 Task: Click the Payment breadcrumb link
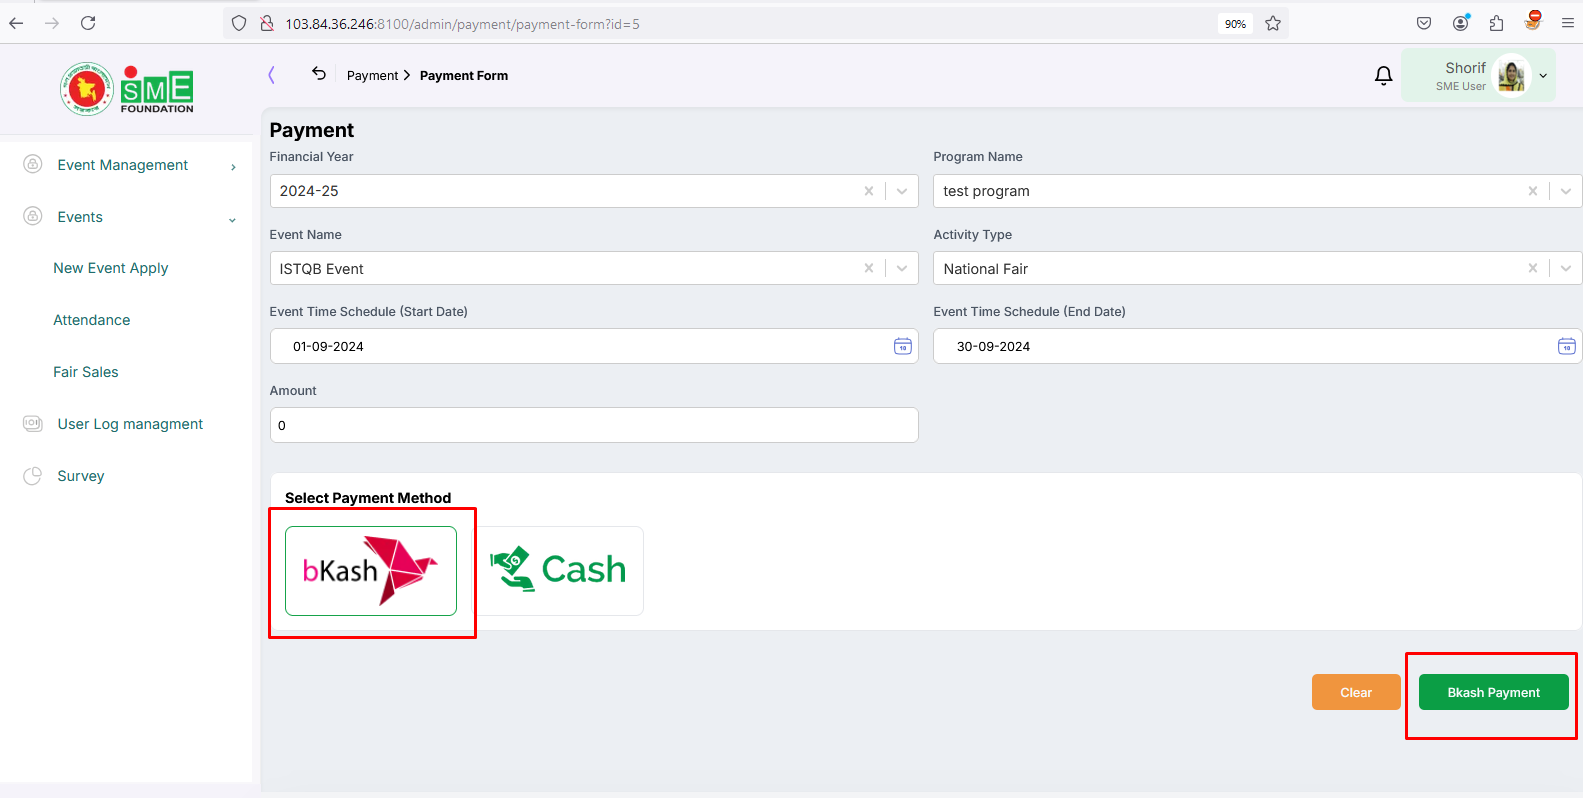click(373, 75)
